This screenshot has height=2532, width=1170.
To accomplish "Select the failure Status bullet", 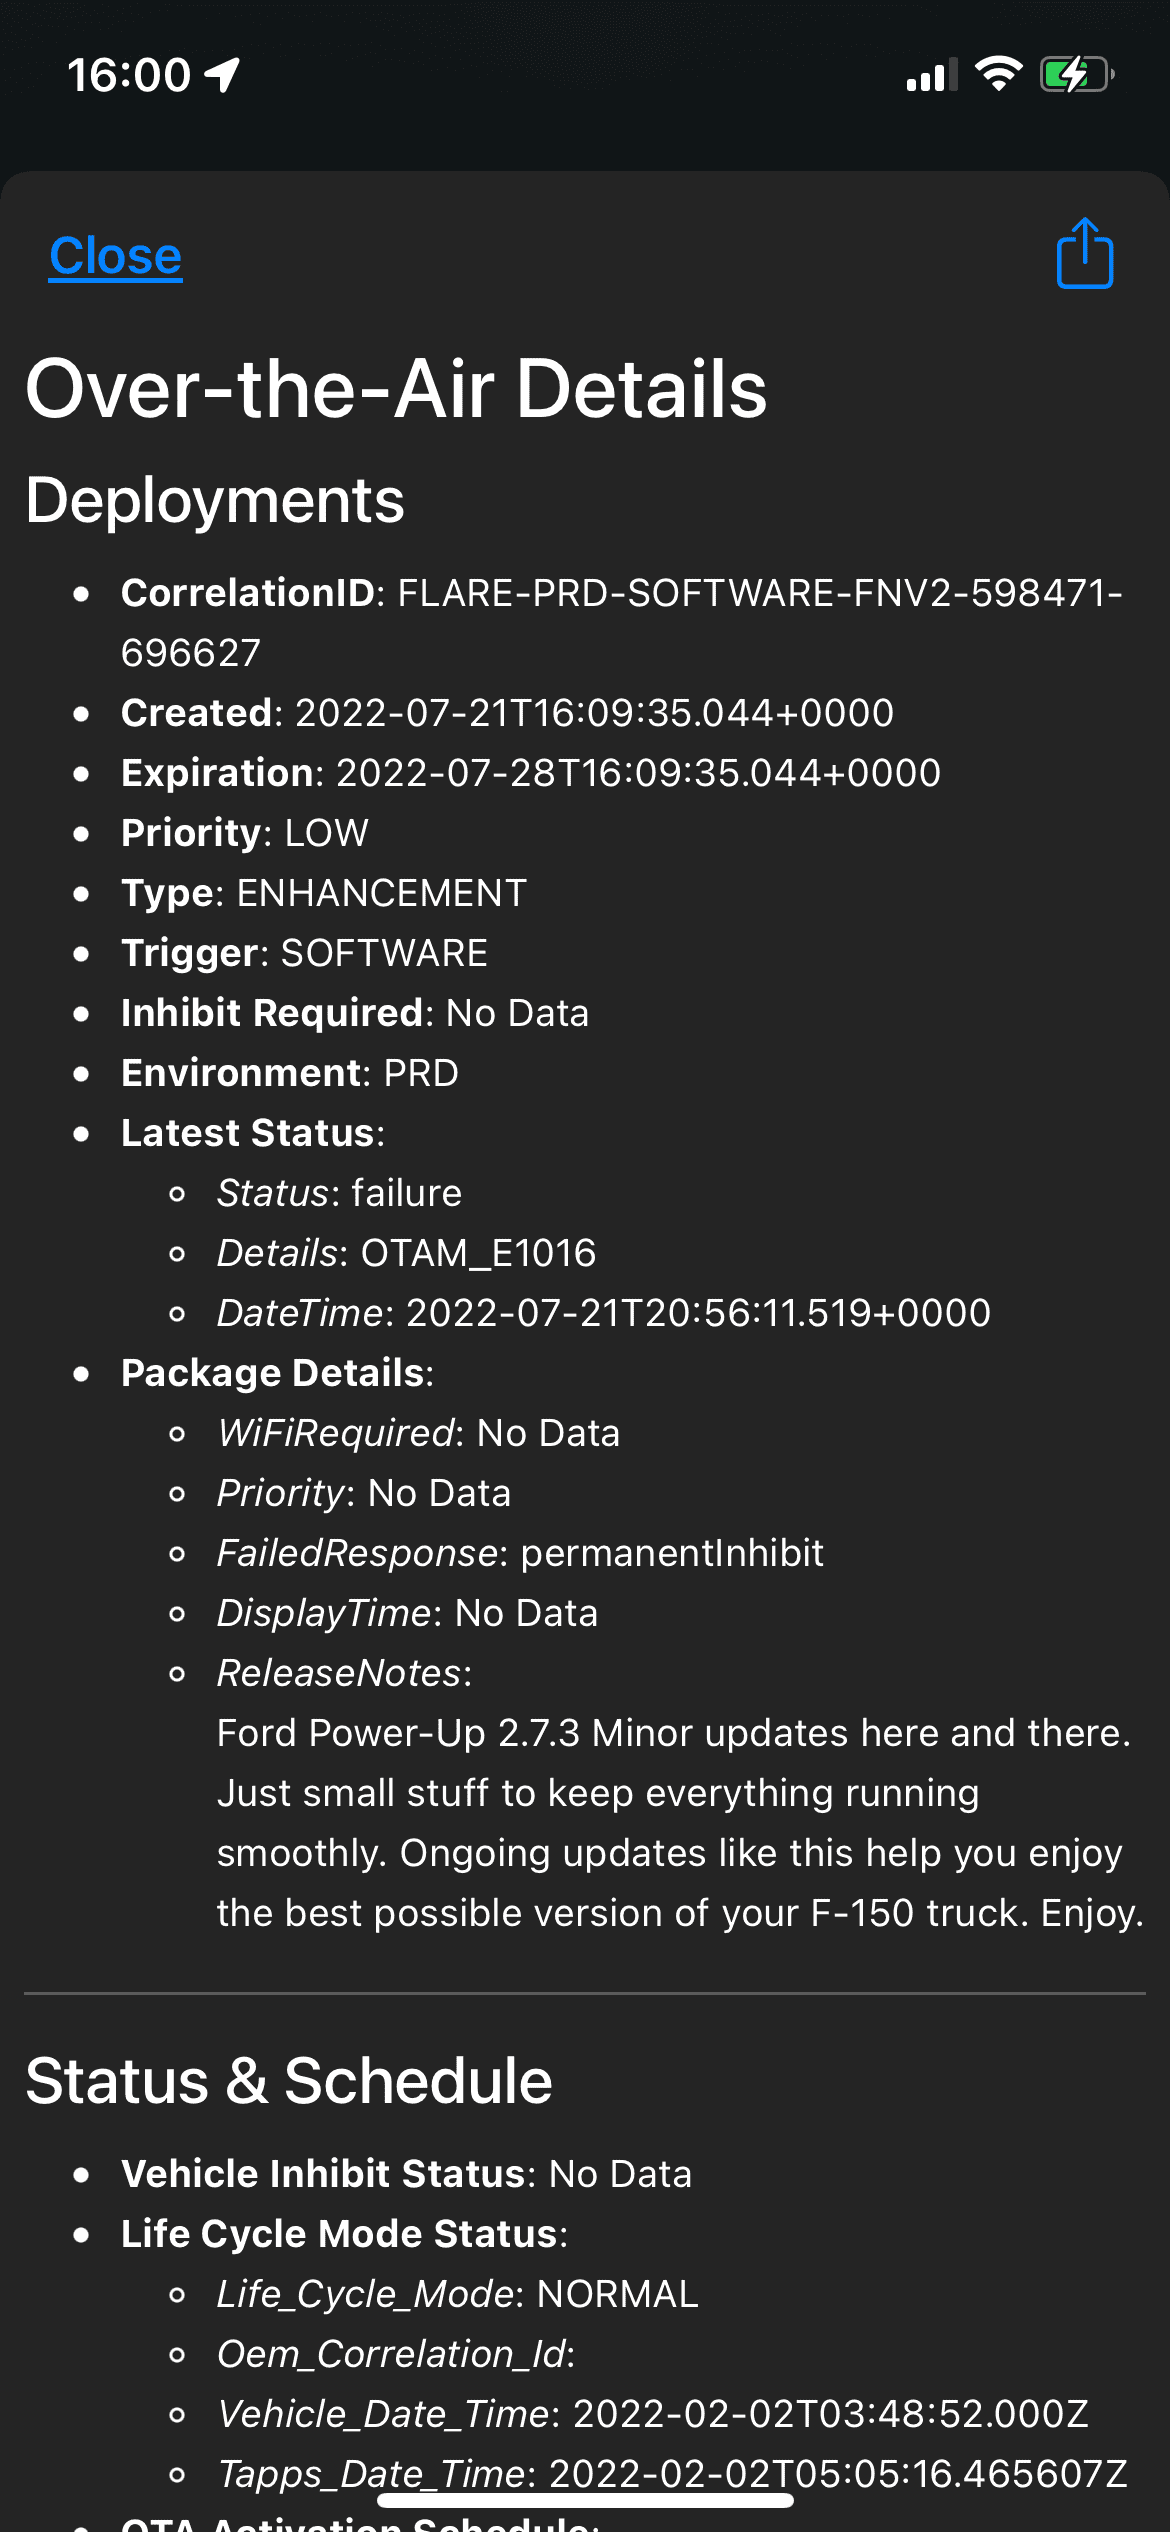I will pyautogui.click(x=337, y=1192).
